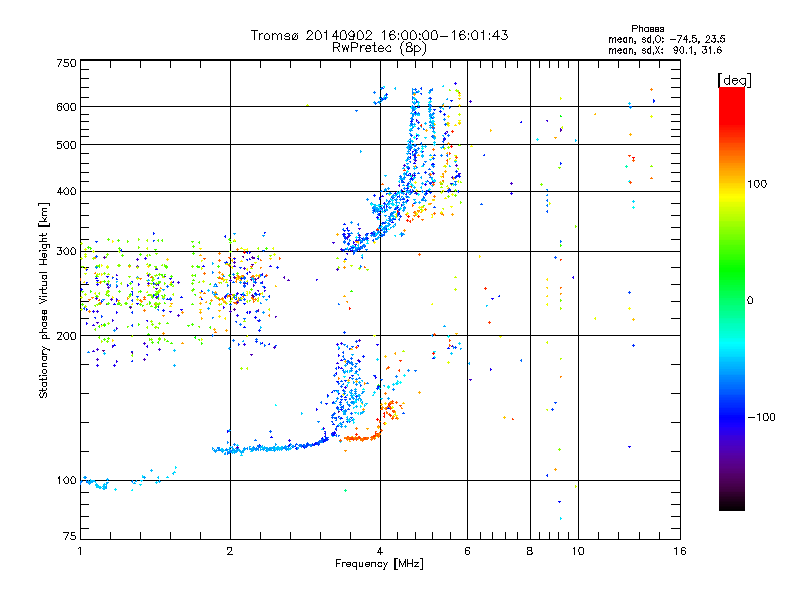800x600 pixels.
Task: Click the y-axis tick label '300'
Action: [x=66, y=251]
